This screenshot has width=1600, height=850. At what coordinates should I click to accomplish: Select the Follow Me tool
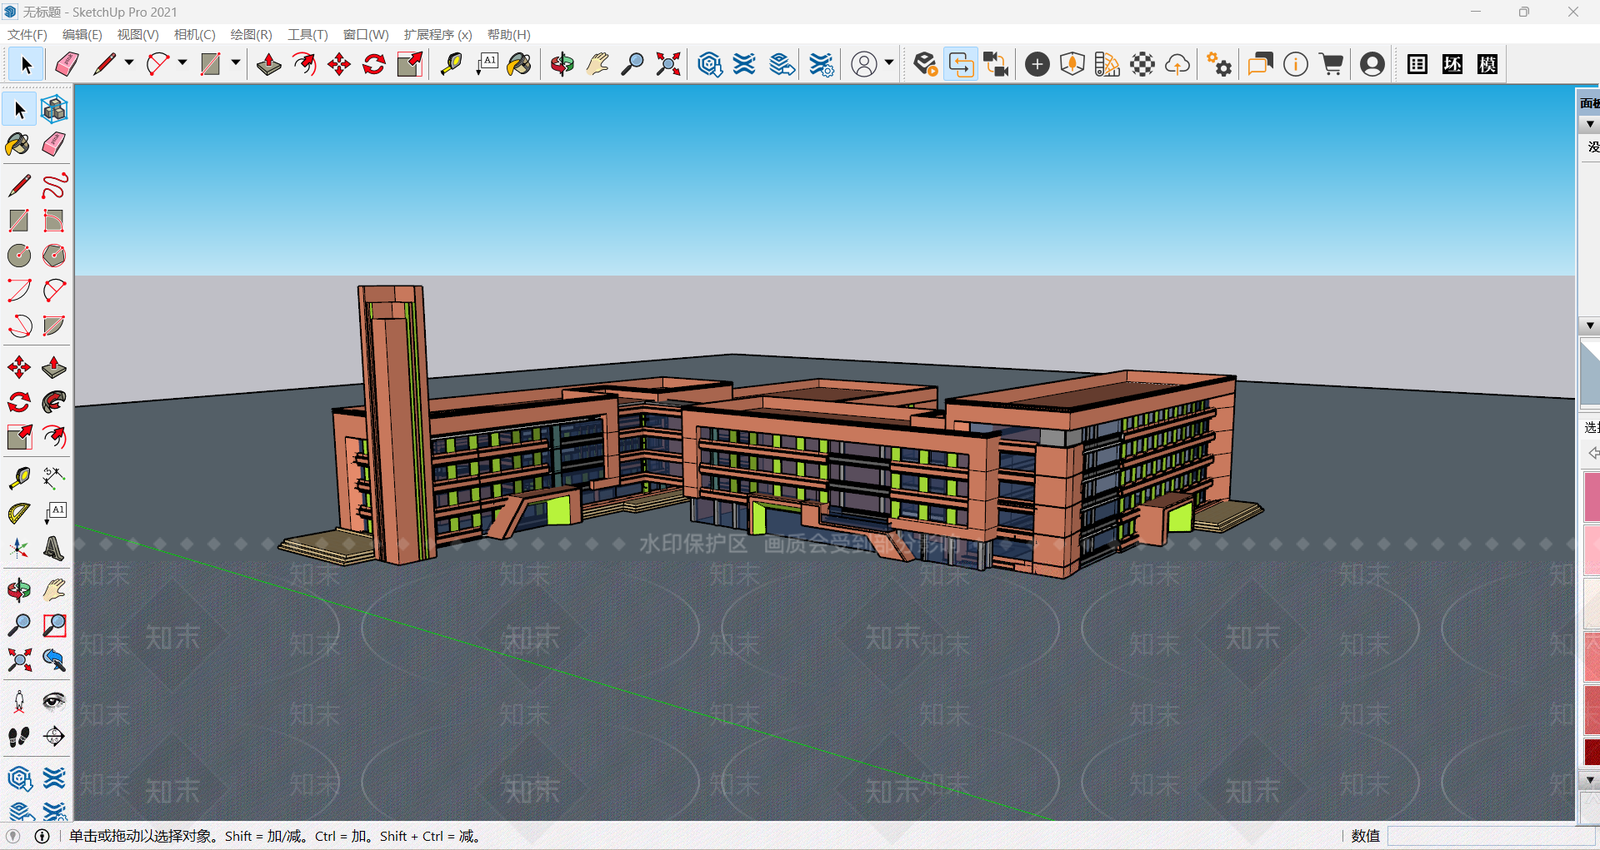pos(54,402)
